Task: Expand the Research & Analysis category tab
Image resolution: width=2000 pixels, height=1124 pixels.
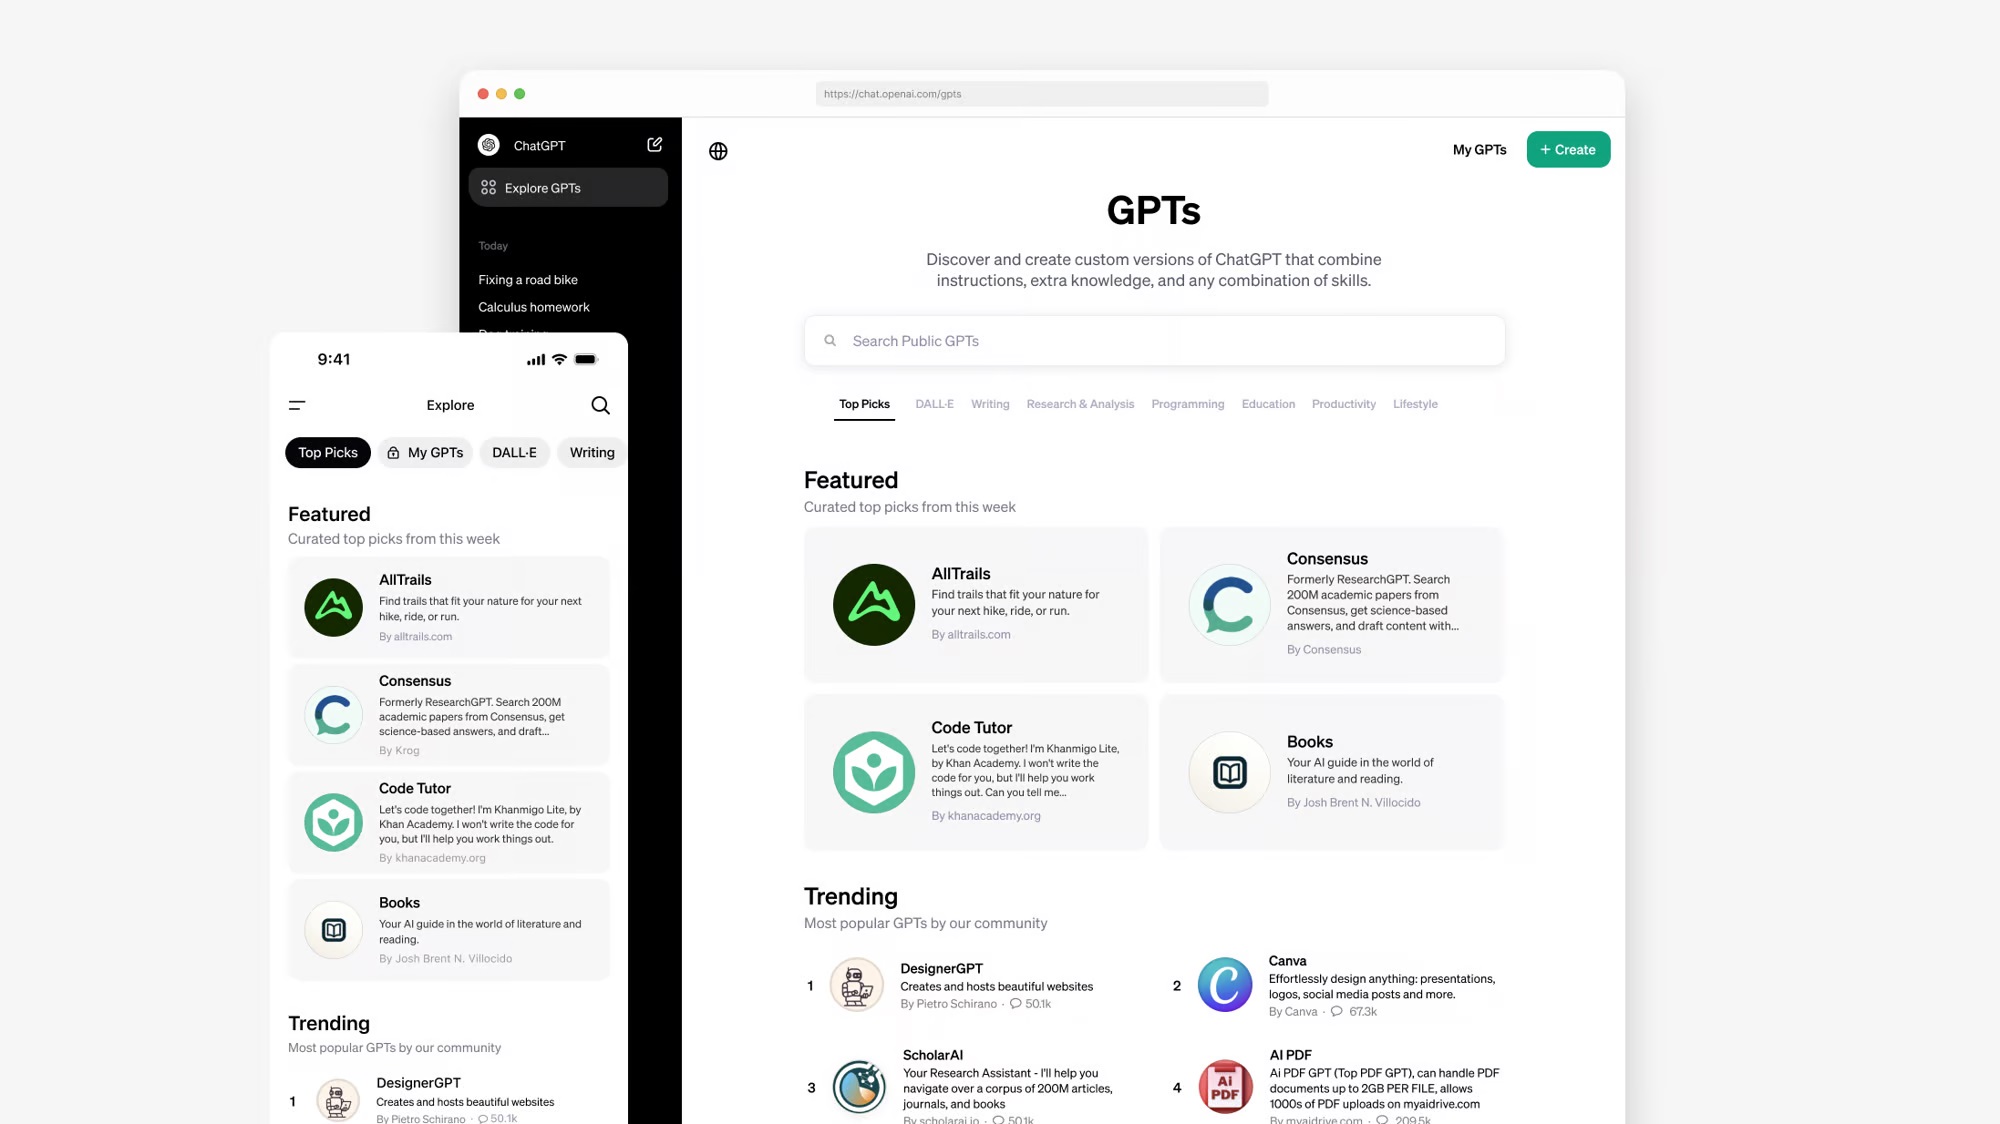Action: click(x=1081, y=404)
